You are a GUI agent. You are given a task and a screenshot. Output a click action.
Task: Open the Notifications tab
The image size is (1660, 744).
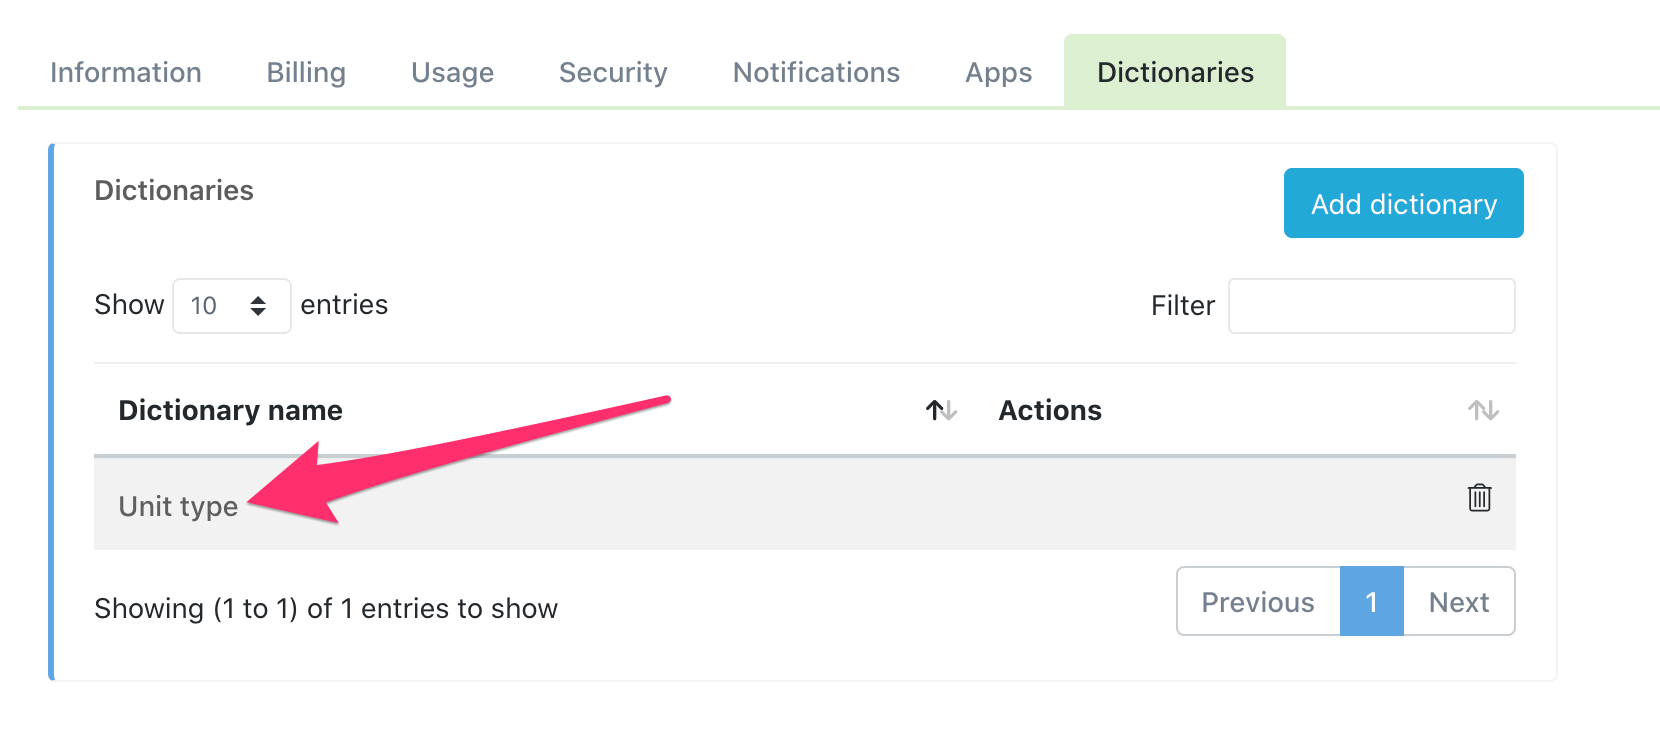click(x=816, y=73)
